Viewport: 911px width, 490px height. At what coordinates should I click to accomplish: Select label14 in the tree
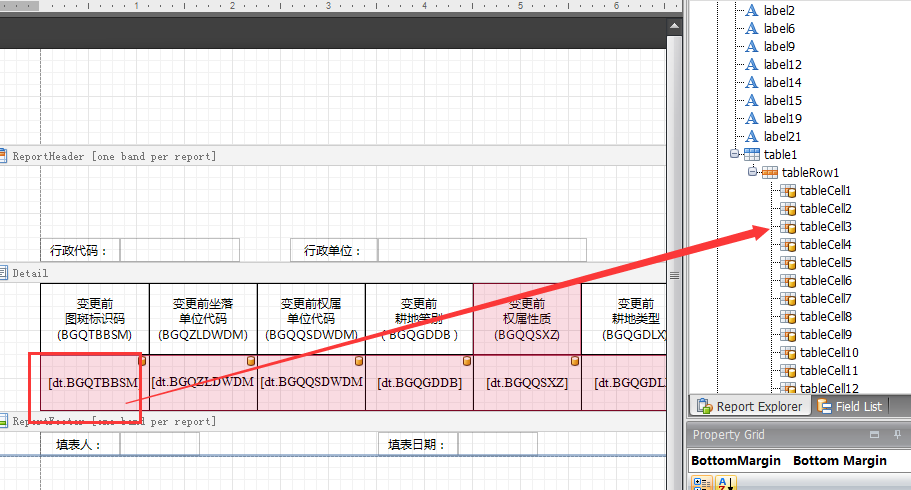(783, 83)
